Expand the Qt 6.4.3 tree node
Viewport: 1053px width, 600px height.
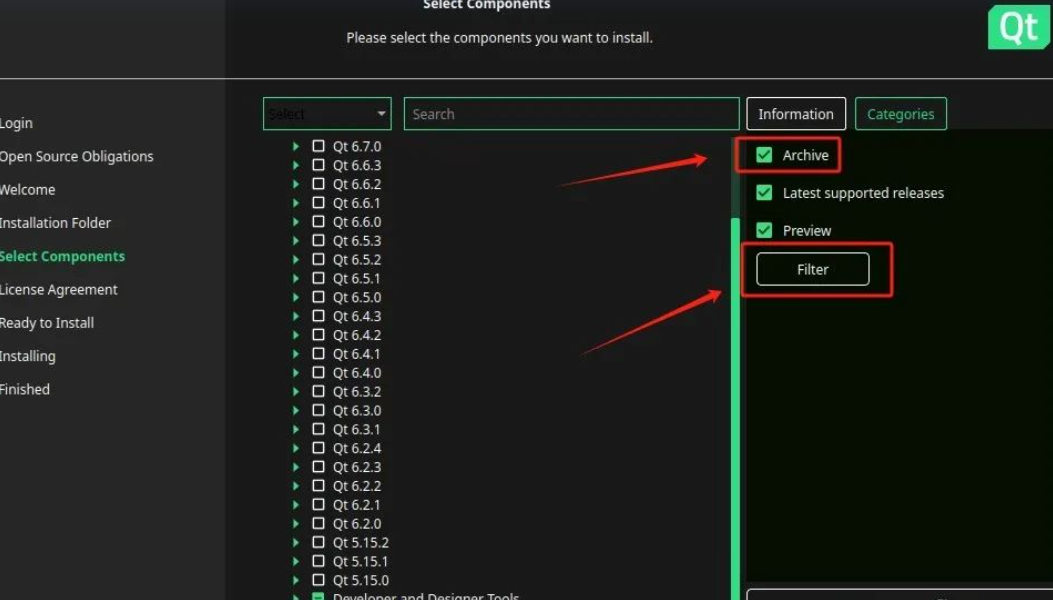coord(295,315)
